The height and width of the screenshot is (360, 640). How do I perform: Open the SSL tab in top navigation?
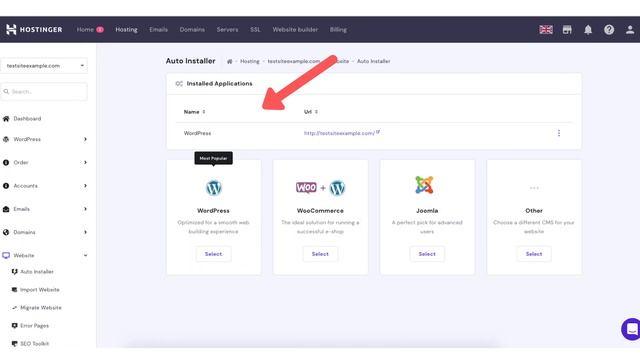pyautogui.click(x=255, y=29)
